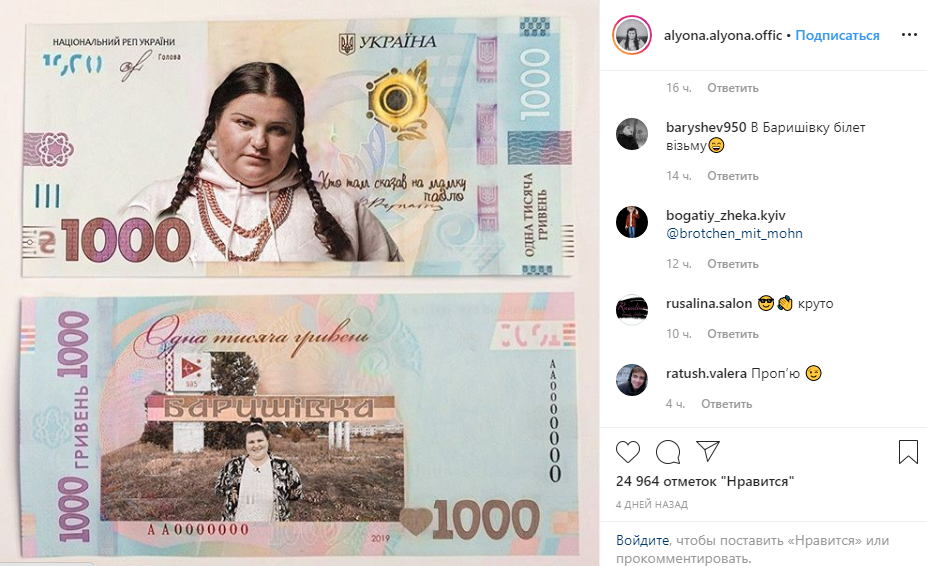The height and width of the screenshot is (566, 927).
Task: Share the post via paper plane icon
Action: (x=708, y=451)
